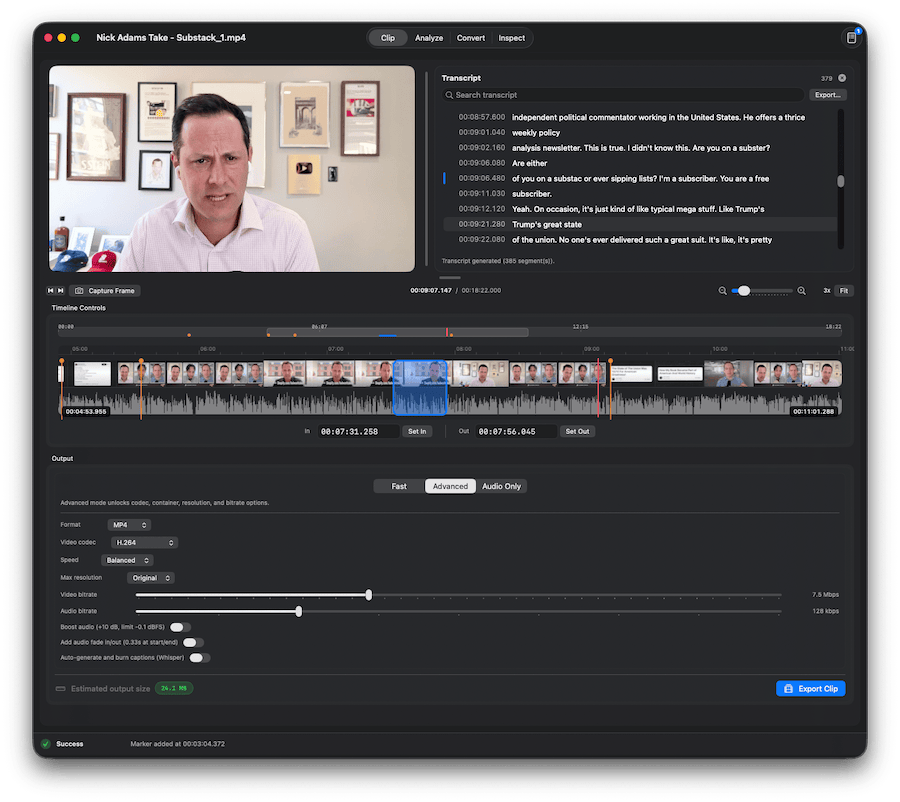Open the Video codec dropdown

tap(145, 542)
